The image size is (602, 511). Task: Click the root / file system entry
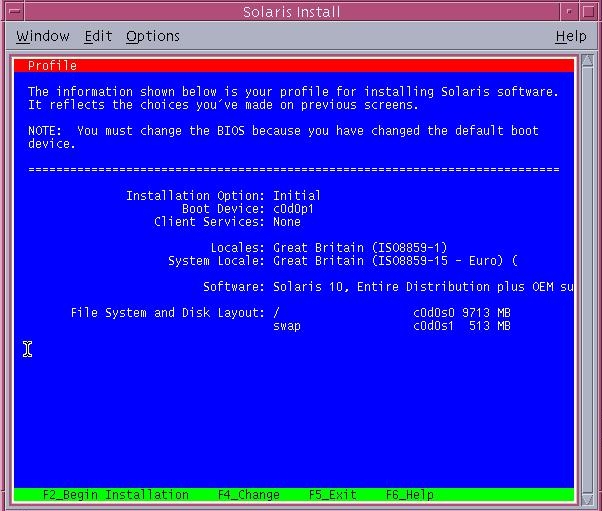coord(276,313)
